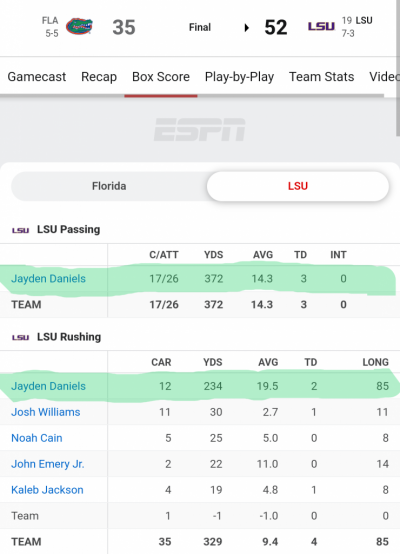Open the Gamecast tab
Viewport: 400px width, 554px height.
tap(37, 77)
